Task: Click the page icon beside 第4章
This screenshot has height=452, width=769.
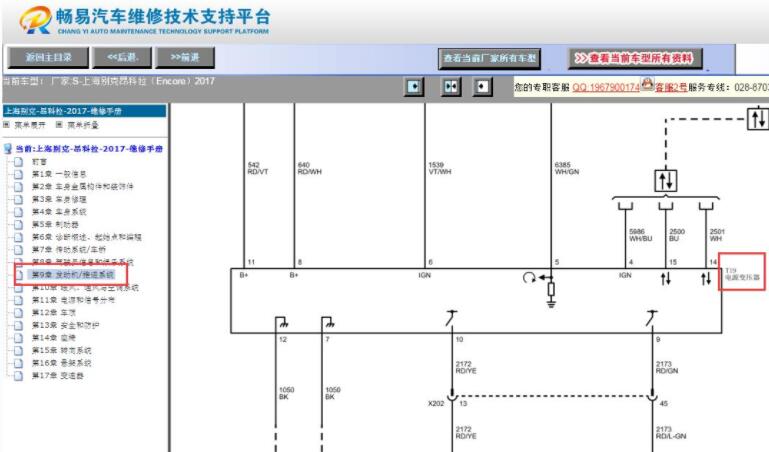Action: (18, 212)
